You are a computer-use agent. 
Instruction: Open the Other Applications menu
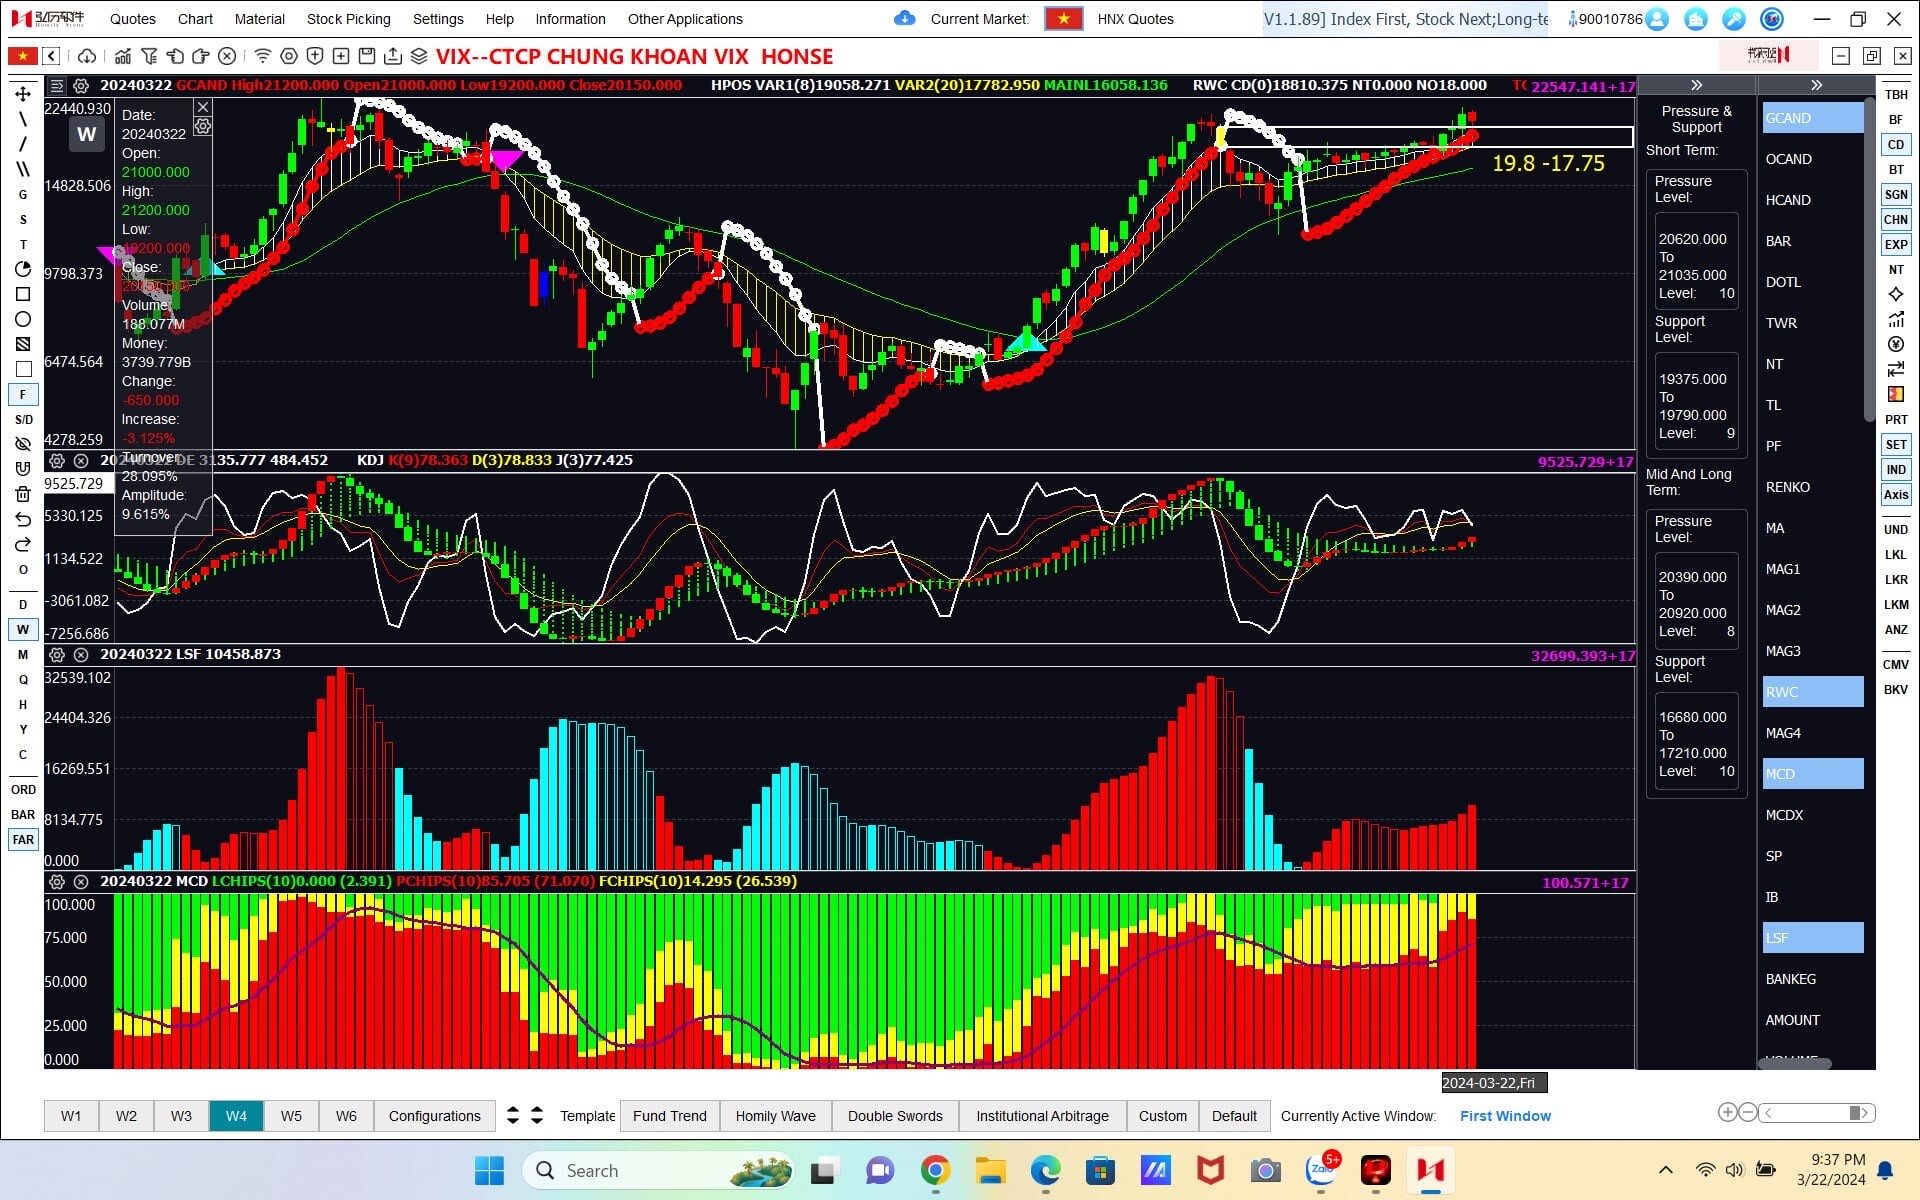[x=685, y=19]
